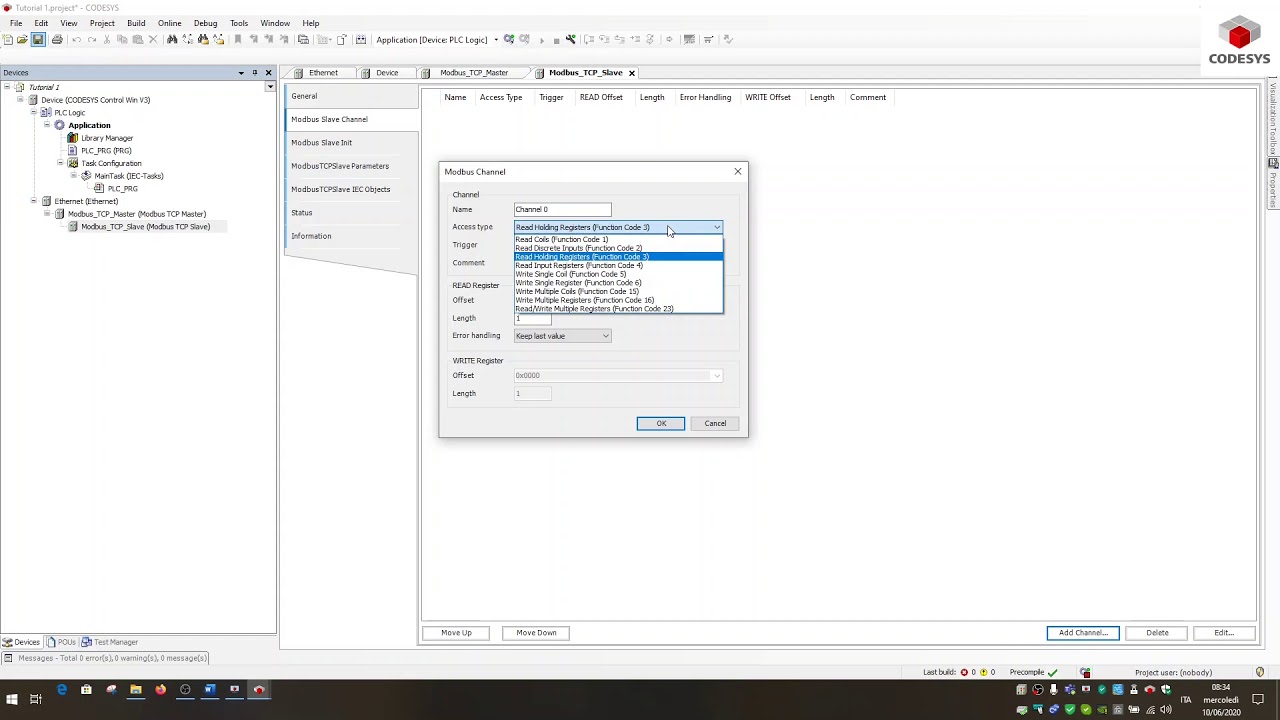Close the Modbus Channel dialog window
This screenshot has width=1280, height=720.
pyautogui.click(x=738, y=172)
